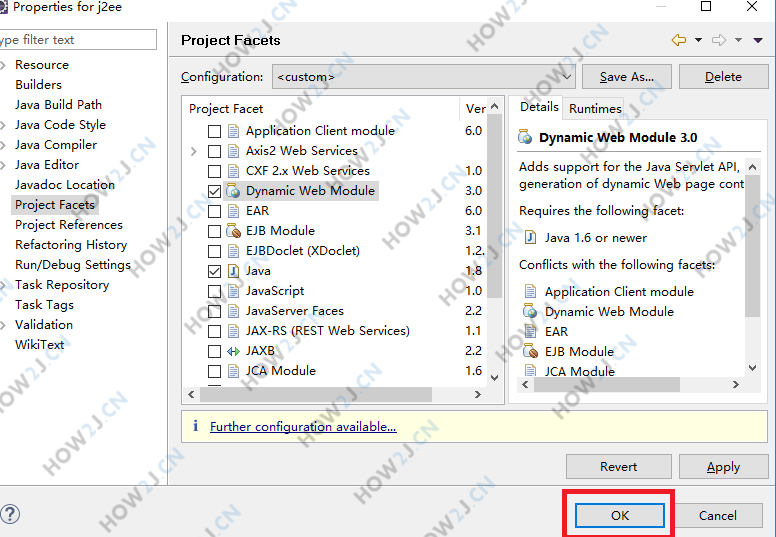Confirm with the OK button
The height and width of the screenshot is (537, 776).
[620, 515]
